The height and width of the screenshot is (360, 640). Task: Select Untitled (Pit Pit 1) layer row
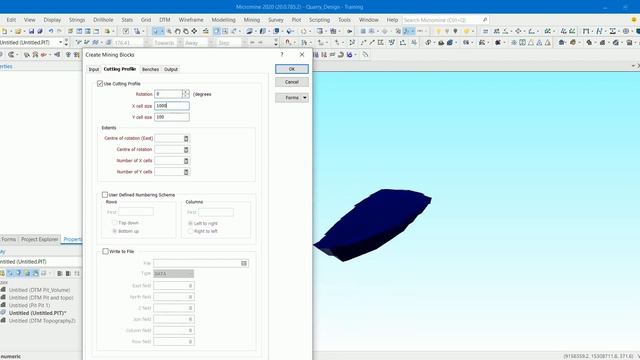pos(29,305)
